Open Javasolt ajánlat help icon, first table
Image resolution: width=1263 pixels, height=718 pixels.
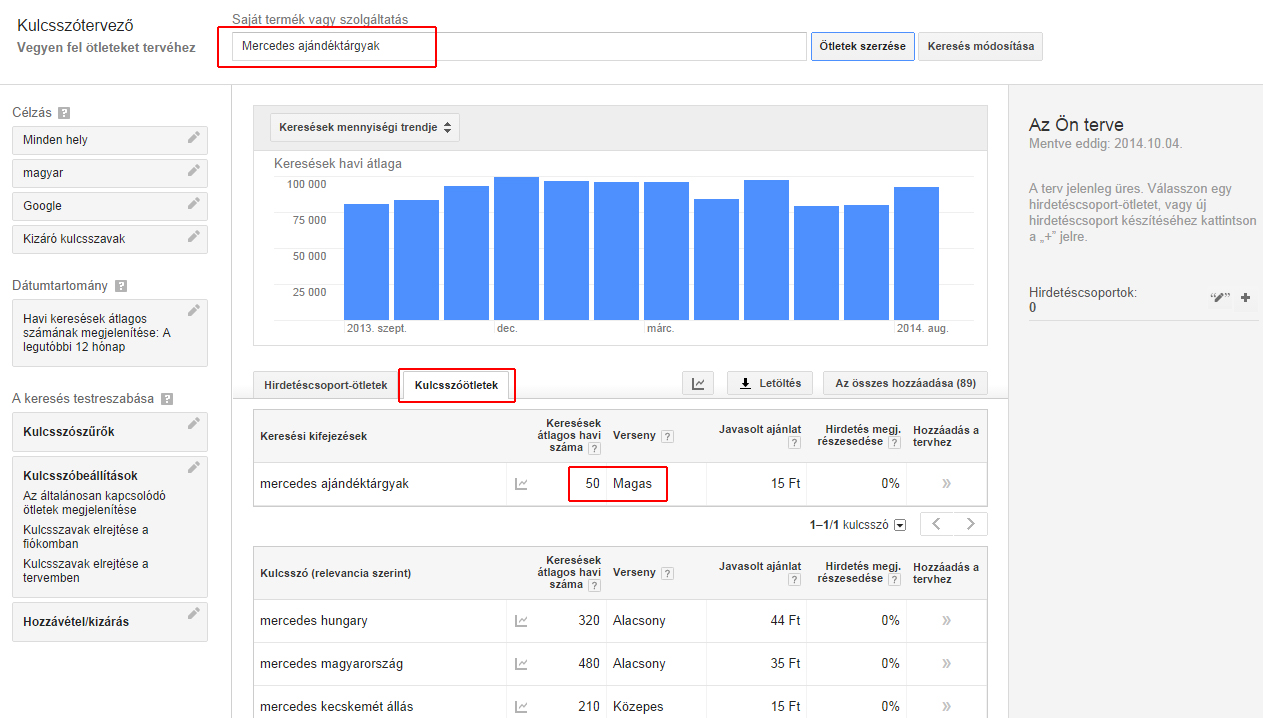[794, 443]
